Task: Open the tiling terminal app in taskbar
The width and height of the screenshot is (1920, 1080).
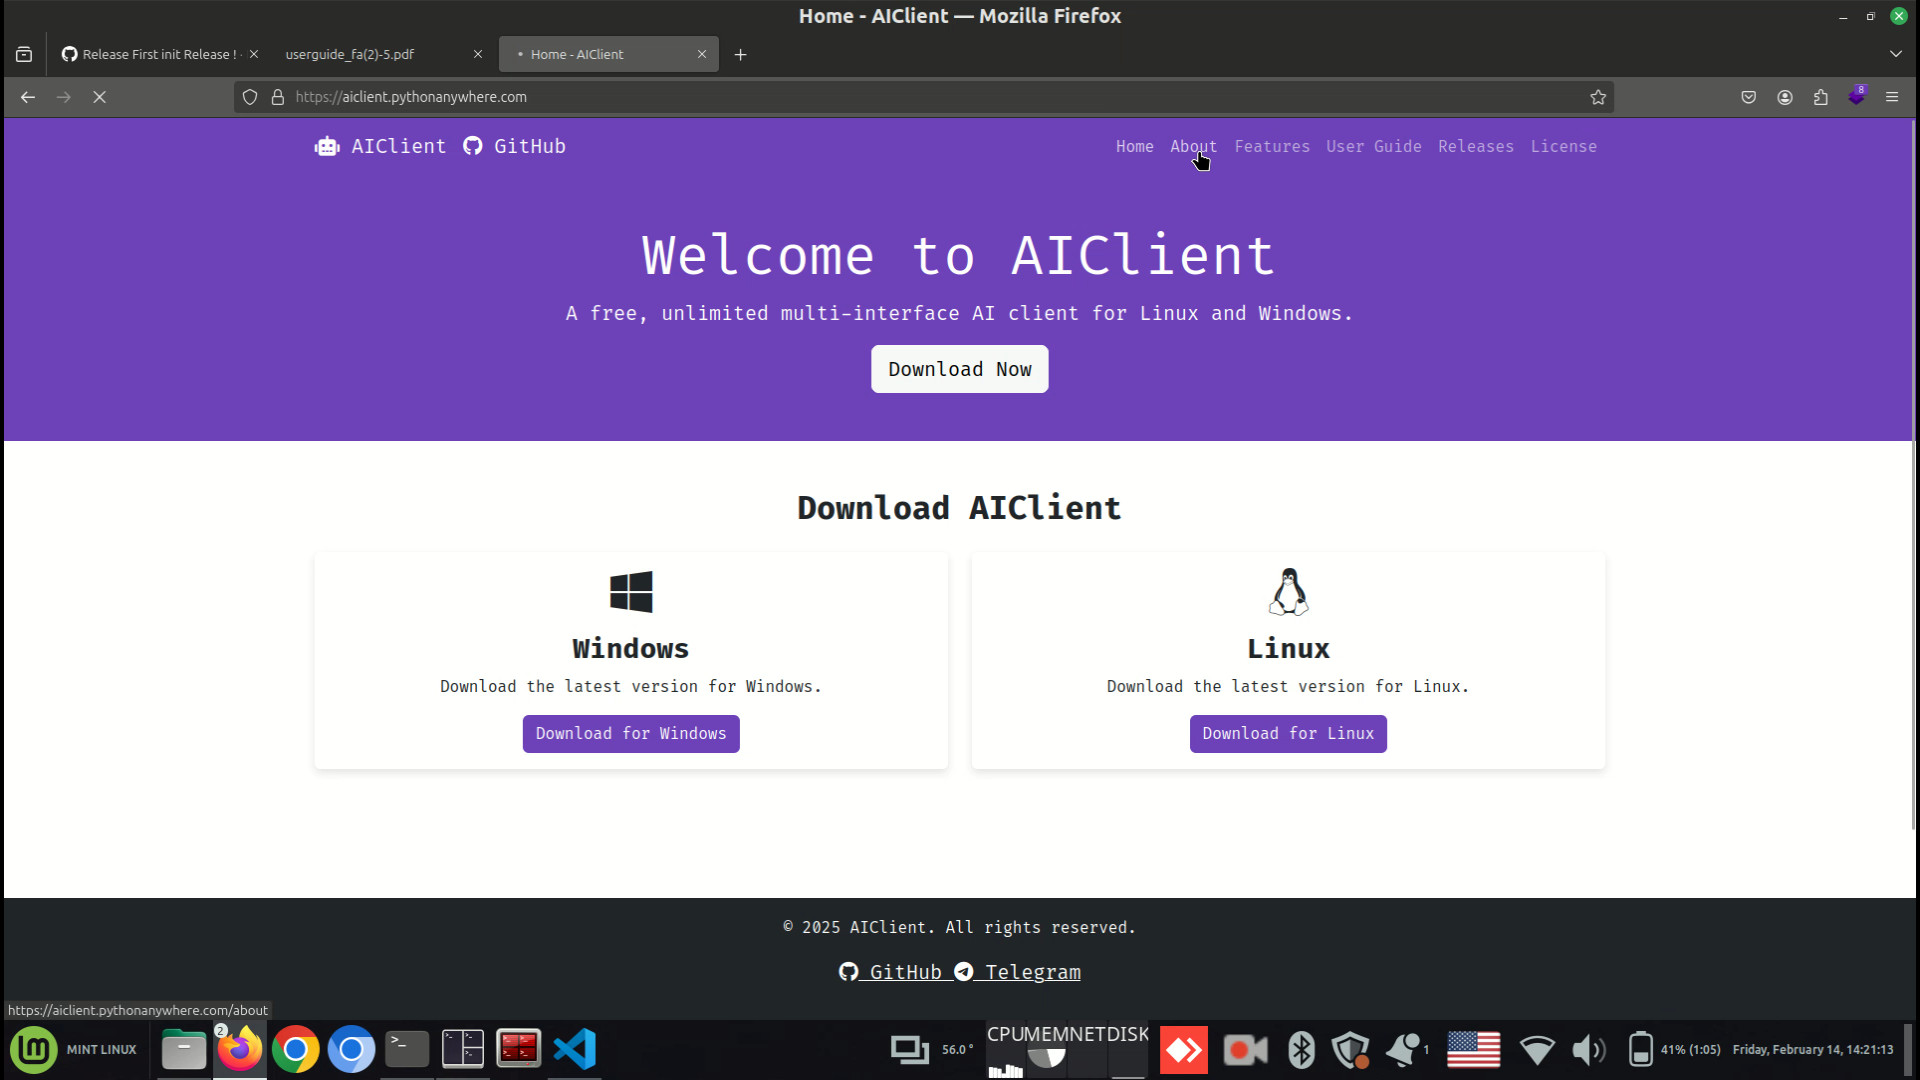Action: coord(463,1050)
